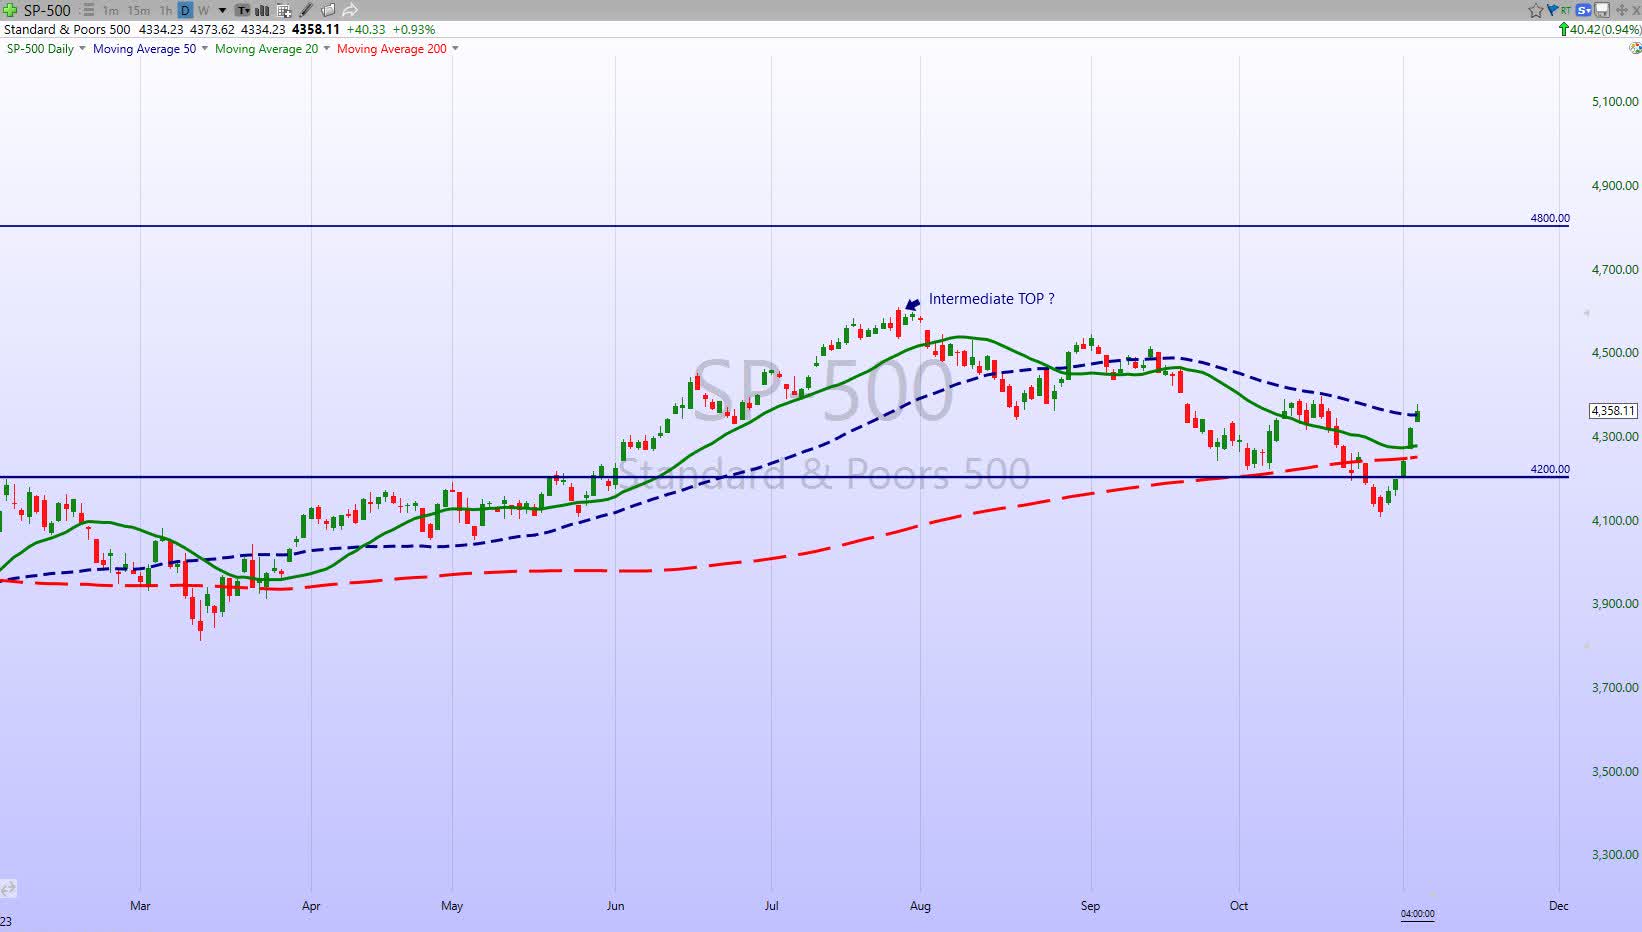Click the bar chart style icon
1642x932 pixels.
point(261,10)
